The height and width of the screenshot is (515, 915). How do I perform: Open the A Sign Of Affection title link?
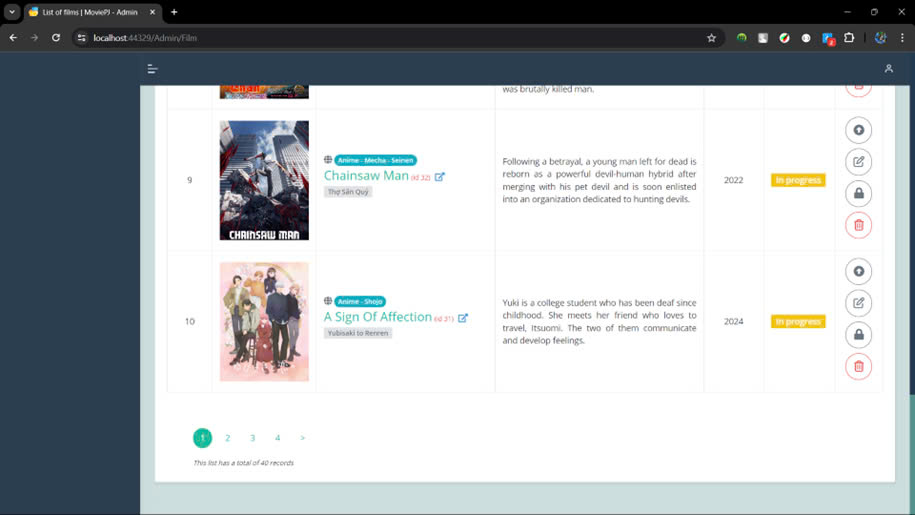pos(378,317)
